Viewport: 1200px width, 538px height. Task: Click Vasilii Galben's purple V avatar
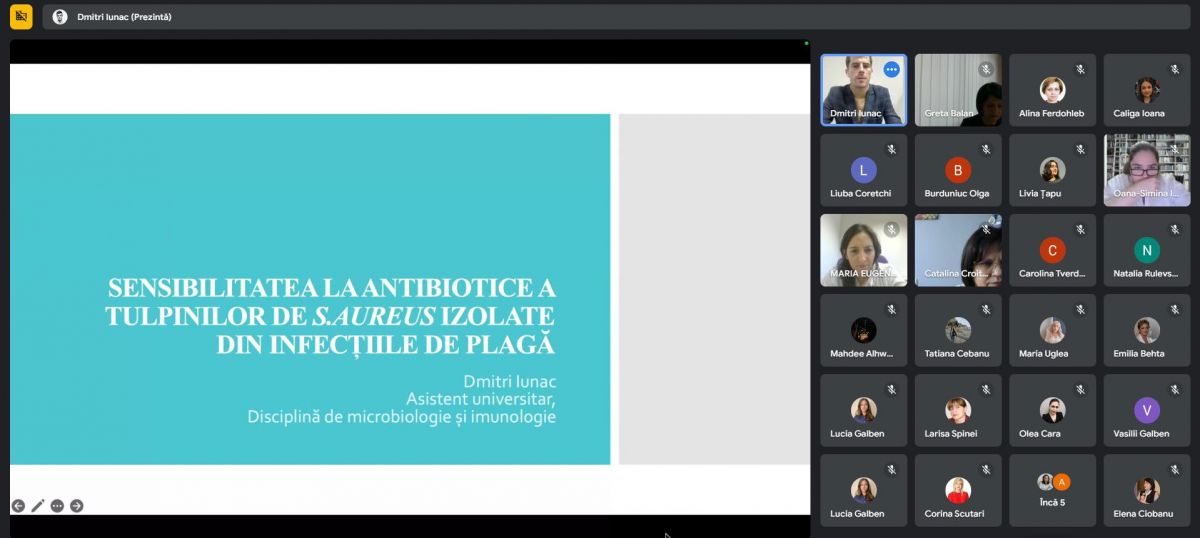coord(1146,410)
